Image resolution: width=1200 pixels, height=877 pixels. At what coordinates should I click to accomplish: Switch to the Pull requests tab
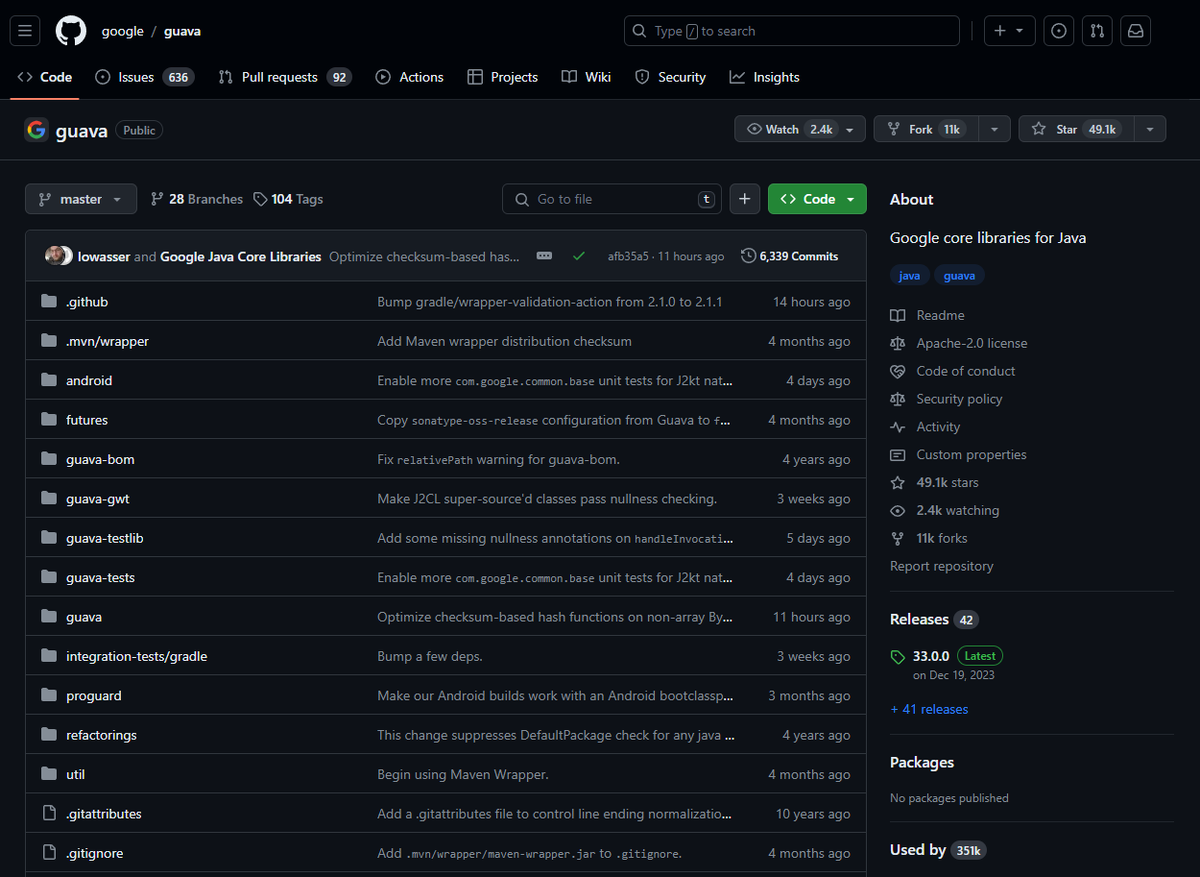pyautogui.click(x=284, y=77)
